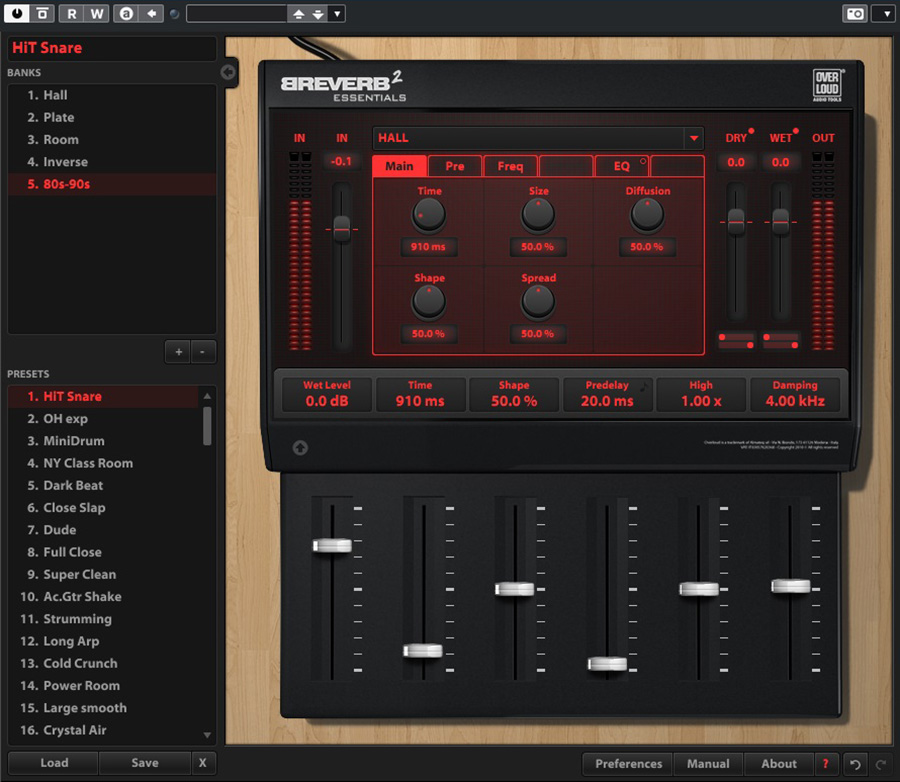Open dropdown next to camera icon

pyautogui.click(x=883, y=14)
